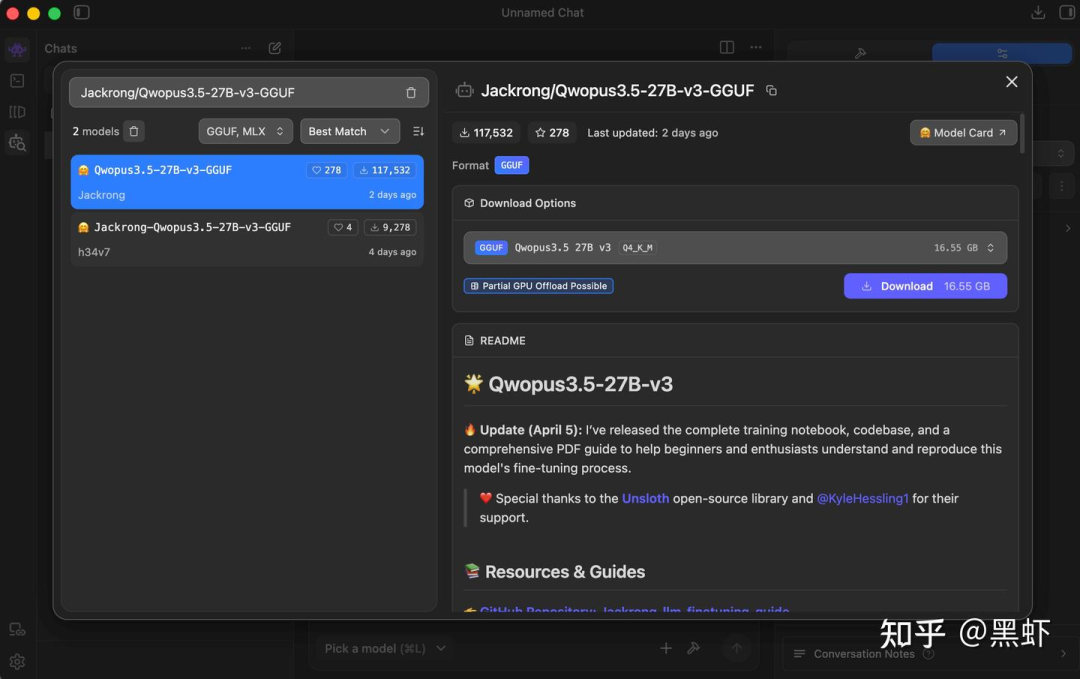Click the Last updated: 2 days ago text

coord(652,133)
